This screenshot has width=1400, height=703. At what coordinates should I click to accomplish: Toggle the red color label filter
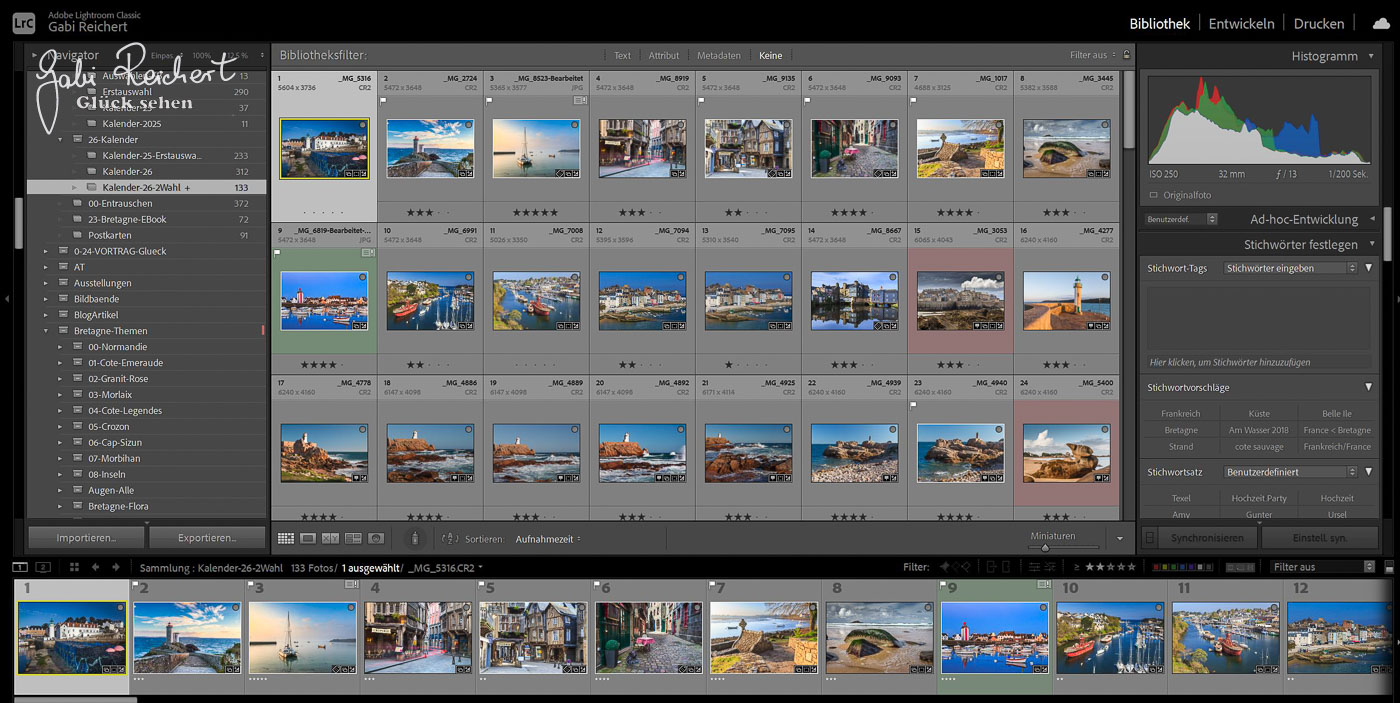click(x=1157, y=567)
